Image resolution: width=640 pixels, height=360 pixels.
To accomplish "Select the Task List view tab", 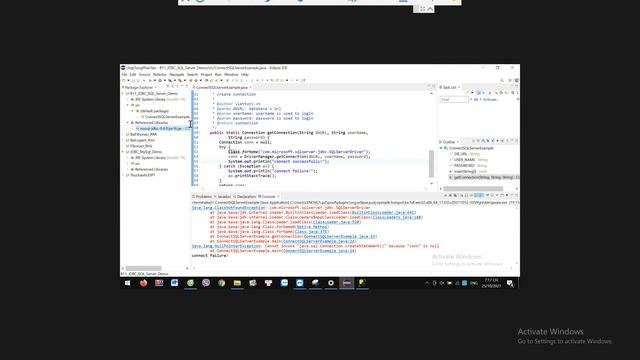I will pos(449,87).
